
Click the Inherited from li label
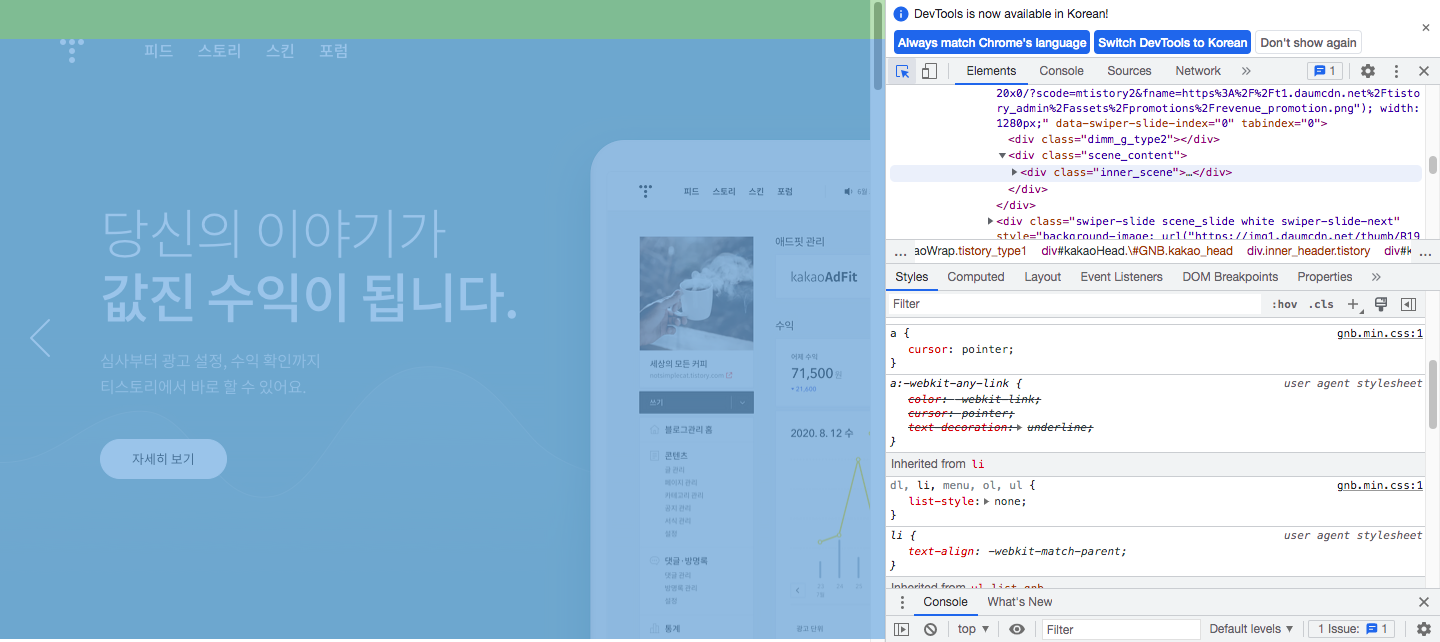click(938, 464)
